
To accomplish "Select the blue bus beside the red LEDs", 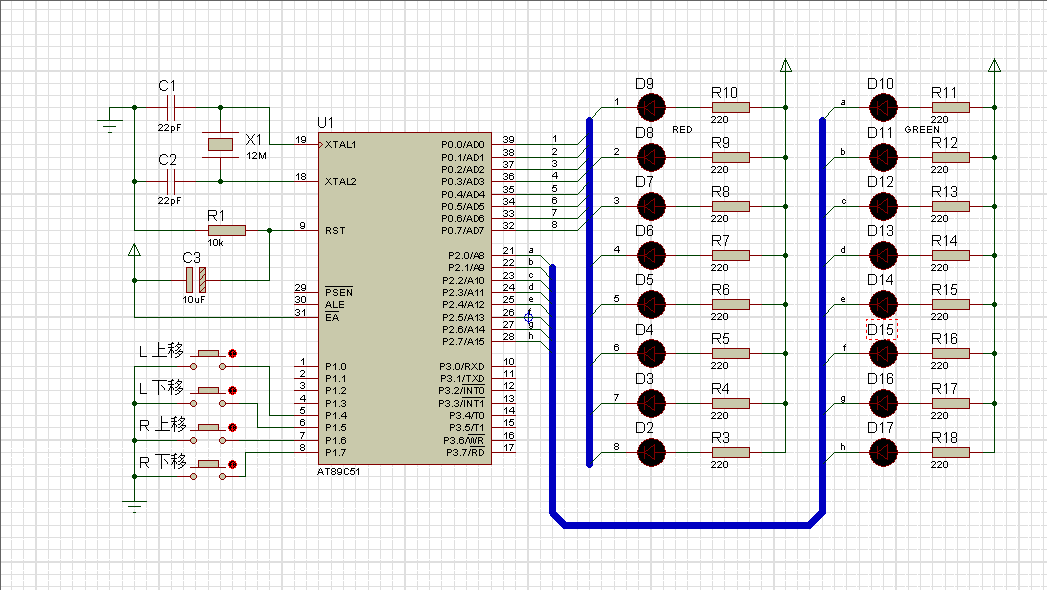I will tap(590, 292).
